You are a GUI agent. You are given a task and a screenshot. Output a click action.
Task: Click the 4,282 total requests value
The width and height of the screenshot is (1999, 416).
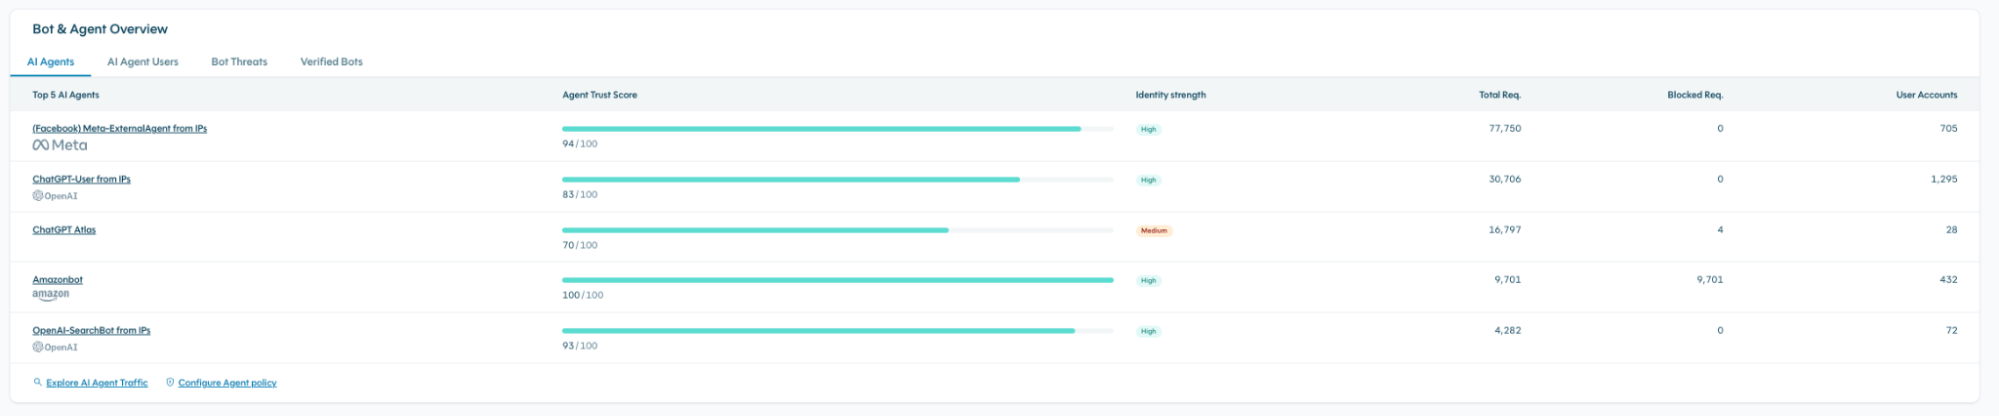click(1508, 331)
